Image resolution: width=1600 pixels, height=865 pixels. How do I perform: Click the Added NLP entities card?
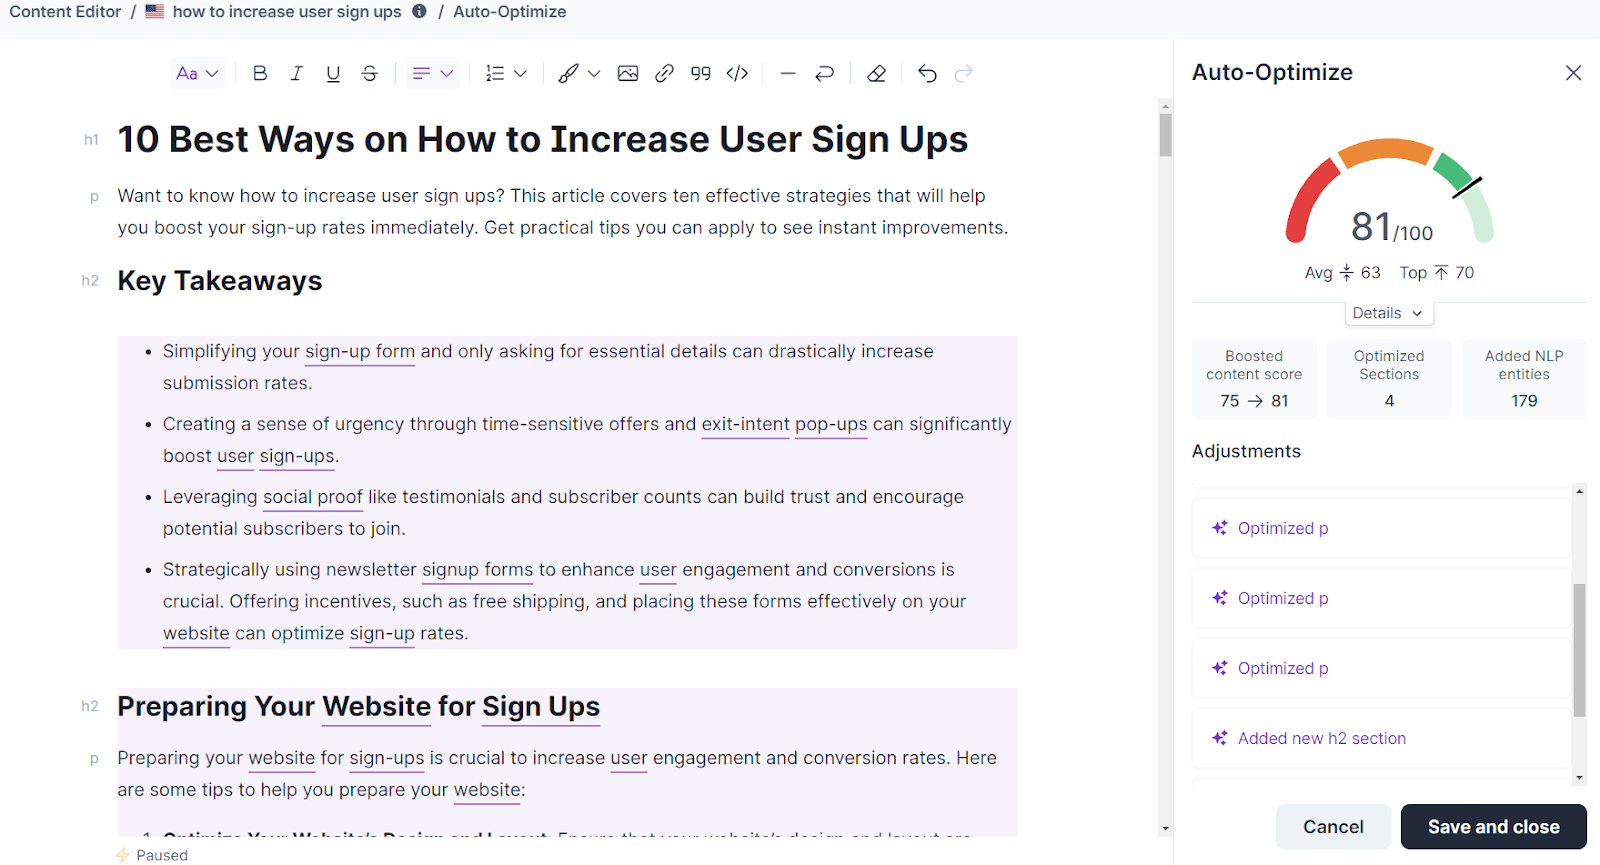(1524, 378)
